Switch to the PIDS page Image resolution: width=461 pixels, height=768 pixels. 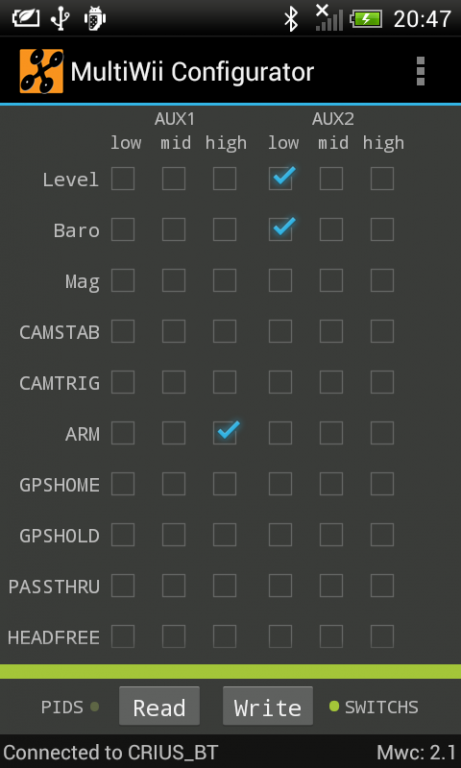pyautogui.click(x=62, y=707)
